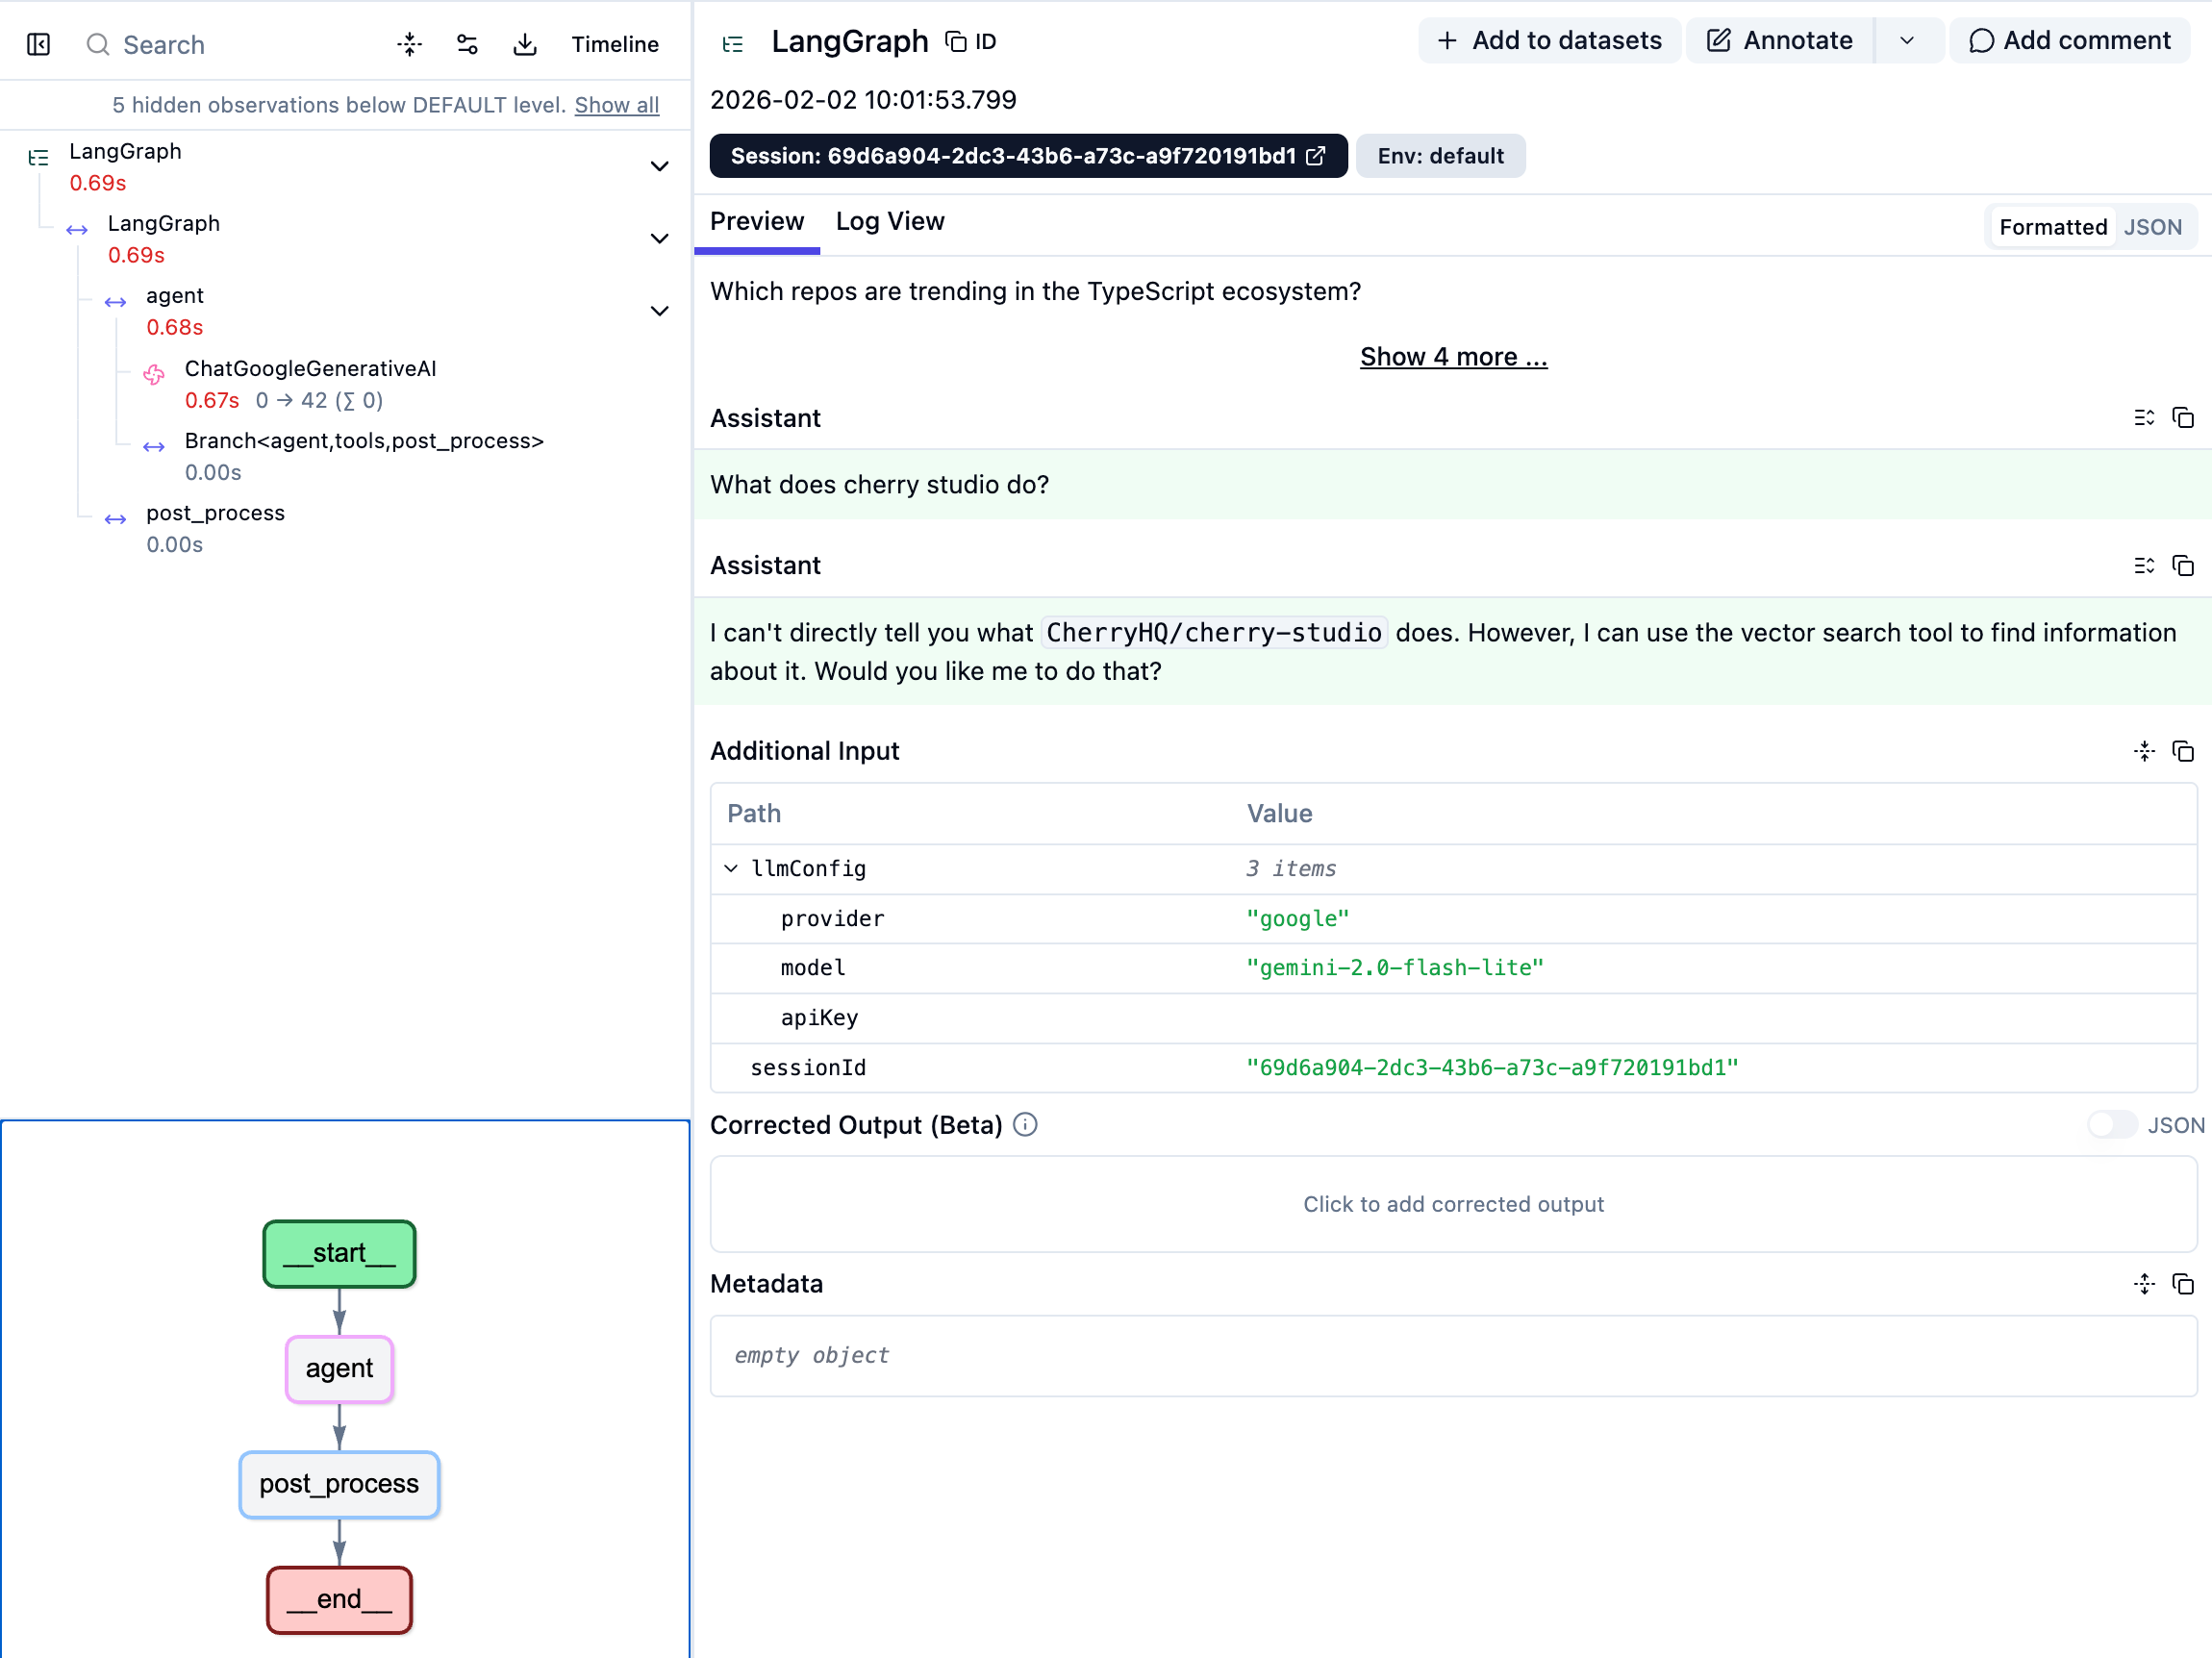Copy the Additional Input section
Screen dimensions: 2212x1658
pos(2183,751)
